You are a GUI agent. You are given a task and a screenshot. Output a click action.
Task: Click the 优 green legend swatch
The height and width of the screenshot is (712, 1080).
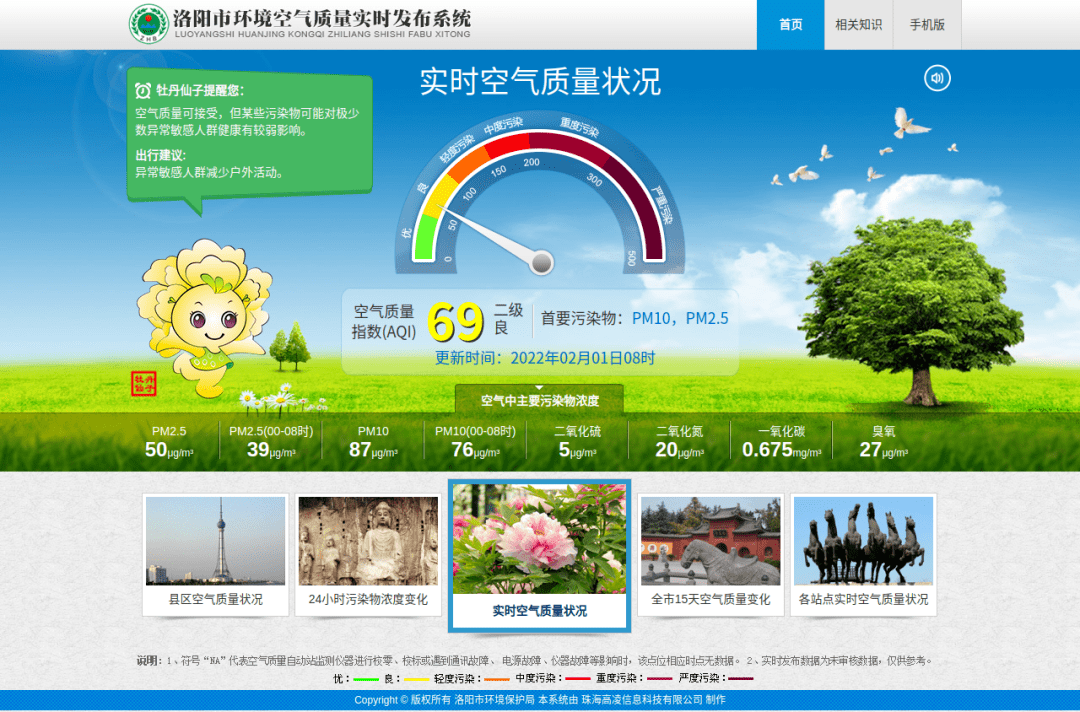(x=366, y=678)
